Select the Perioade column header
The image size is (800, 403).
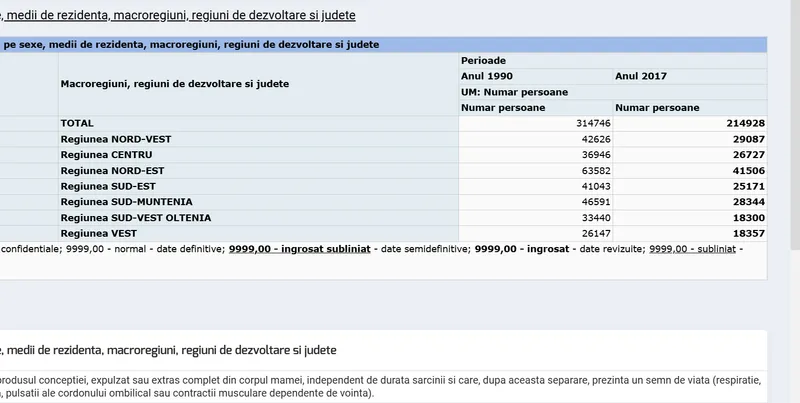483,60
